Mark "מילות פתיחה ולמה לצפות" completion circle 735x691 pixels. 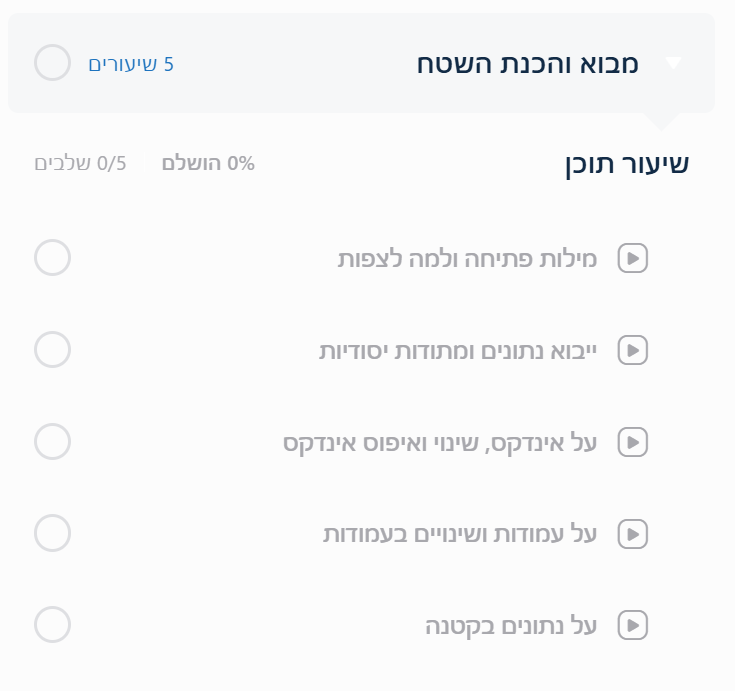pos(52,258)
